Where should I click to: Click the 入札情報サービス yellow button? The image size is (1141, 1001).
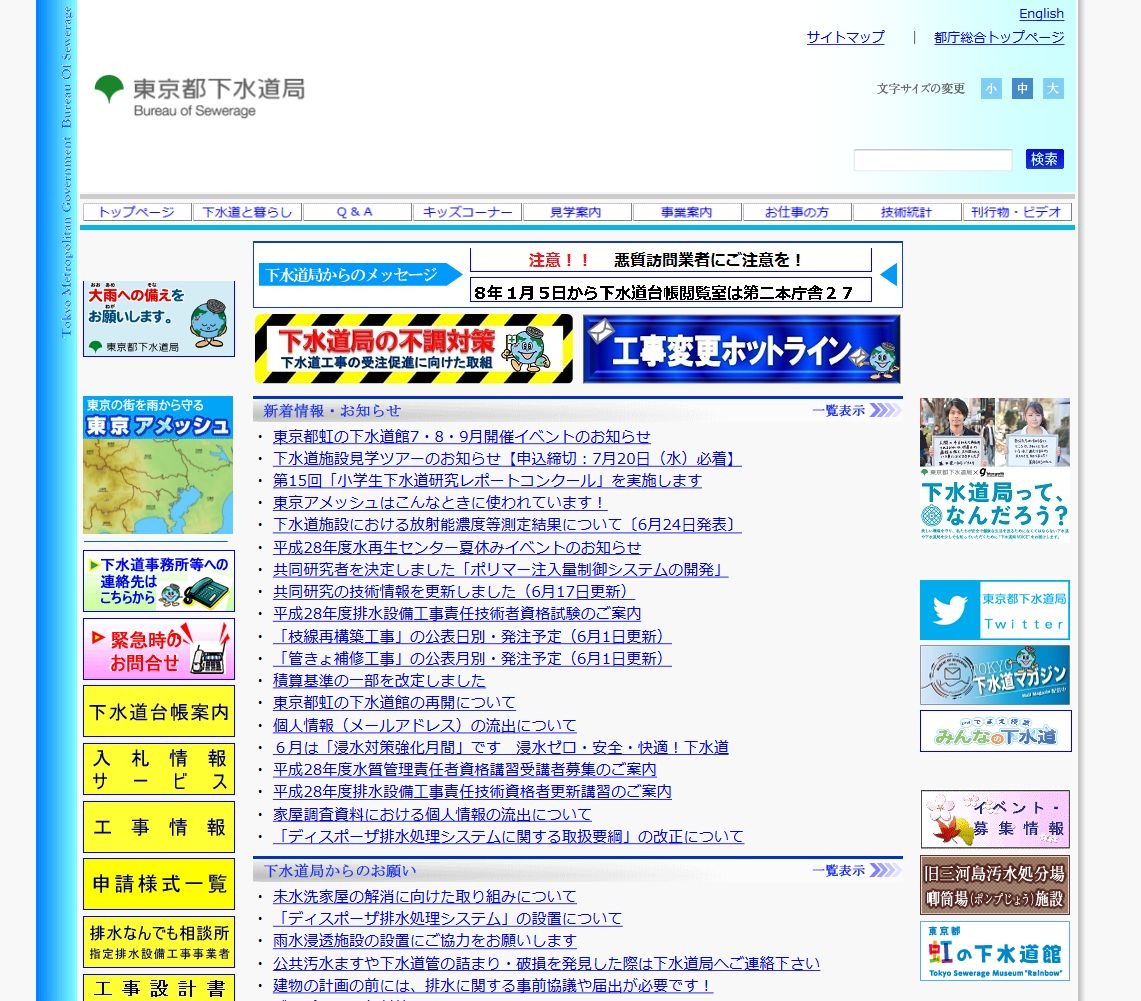point(159,769)
